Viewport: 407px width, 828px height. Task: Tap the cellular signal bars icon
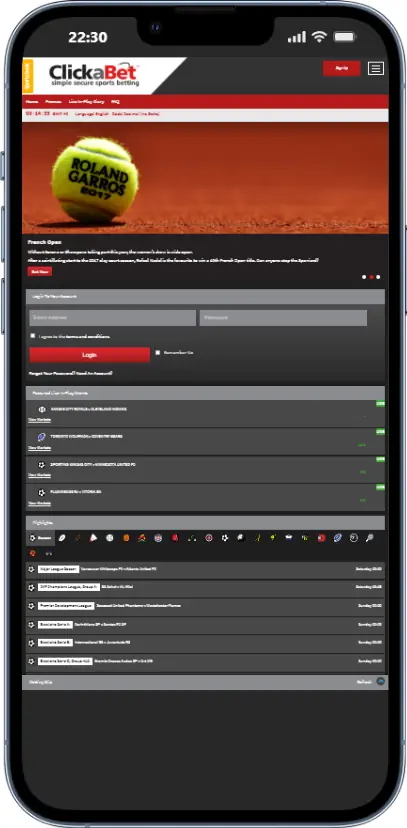[297, 37]
